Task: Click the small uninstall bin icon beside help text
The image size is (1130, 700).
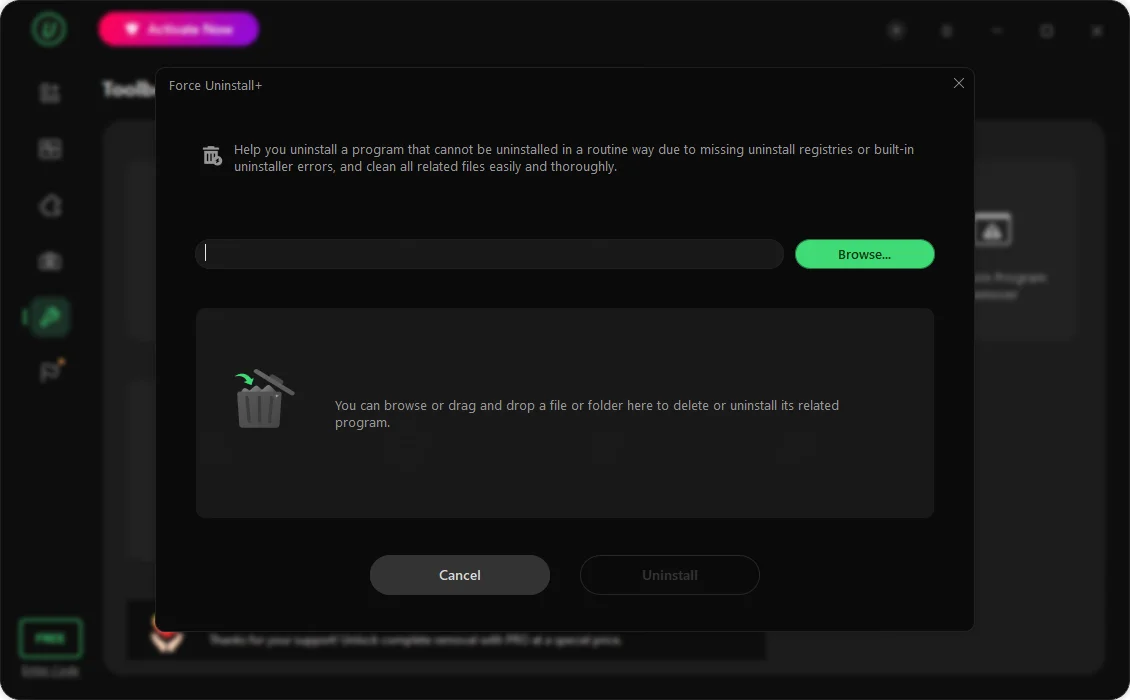Action: [212, 156]
